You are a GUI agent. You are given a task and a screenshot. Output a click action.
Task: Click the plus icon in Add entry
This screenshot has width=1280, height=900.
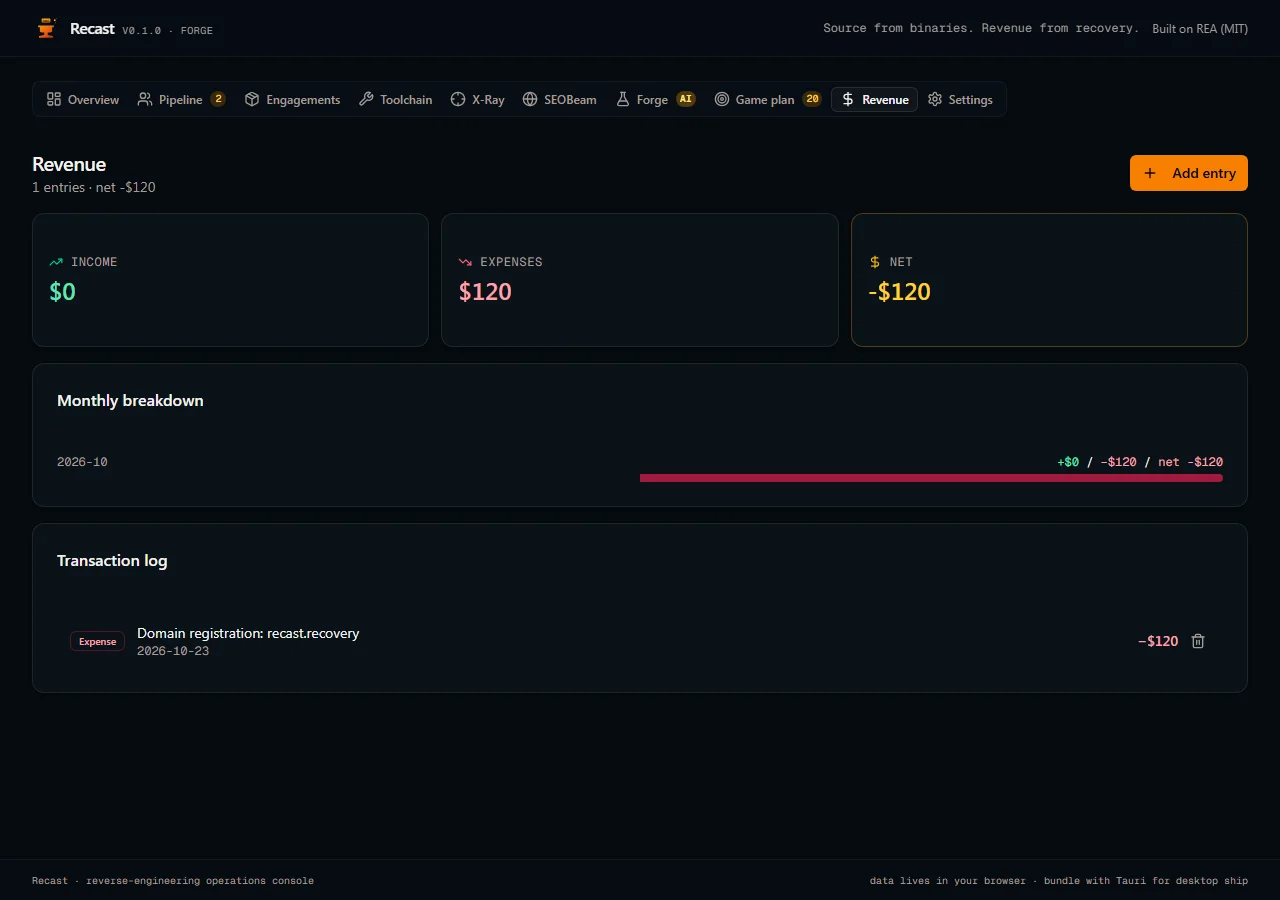(1150, 173)
